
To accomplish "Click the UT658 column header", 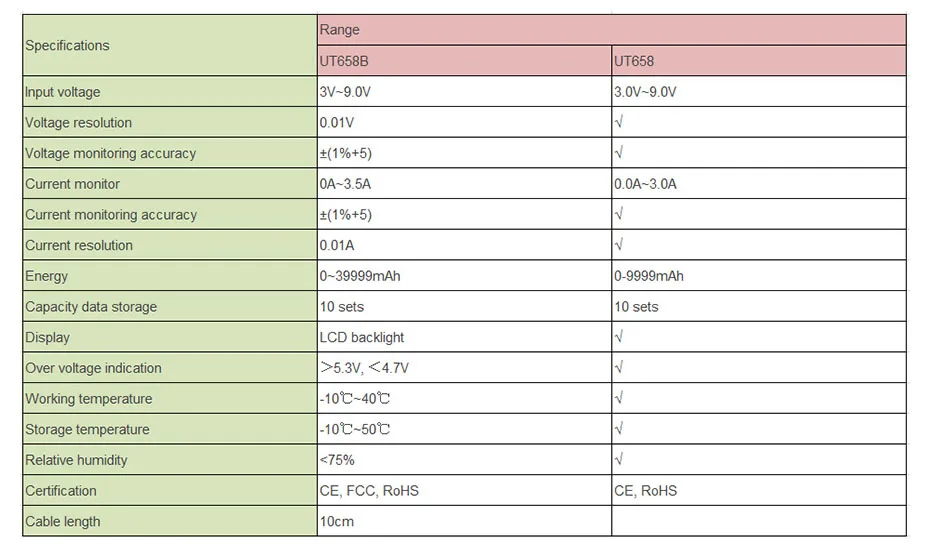I will [759, 61].
